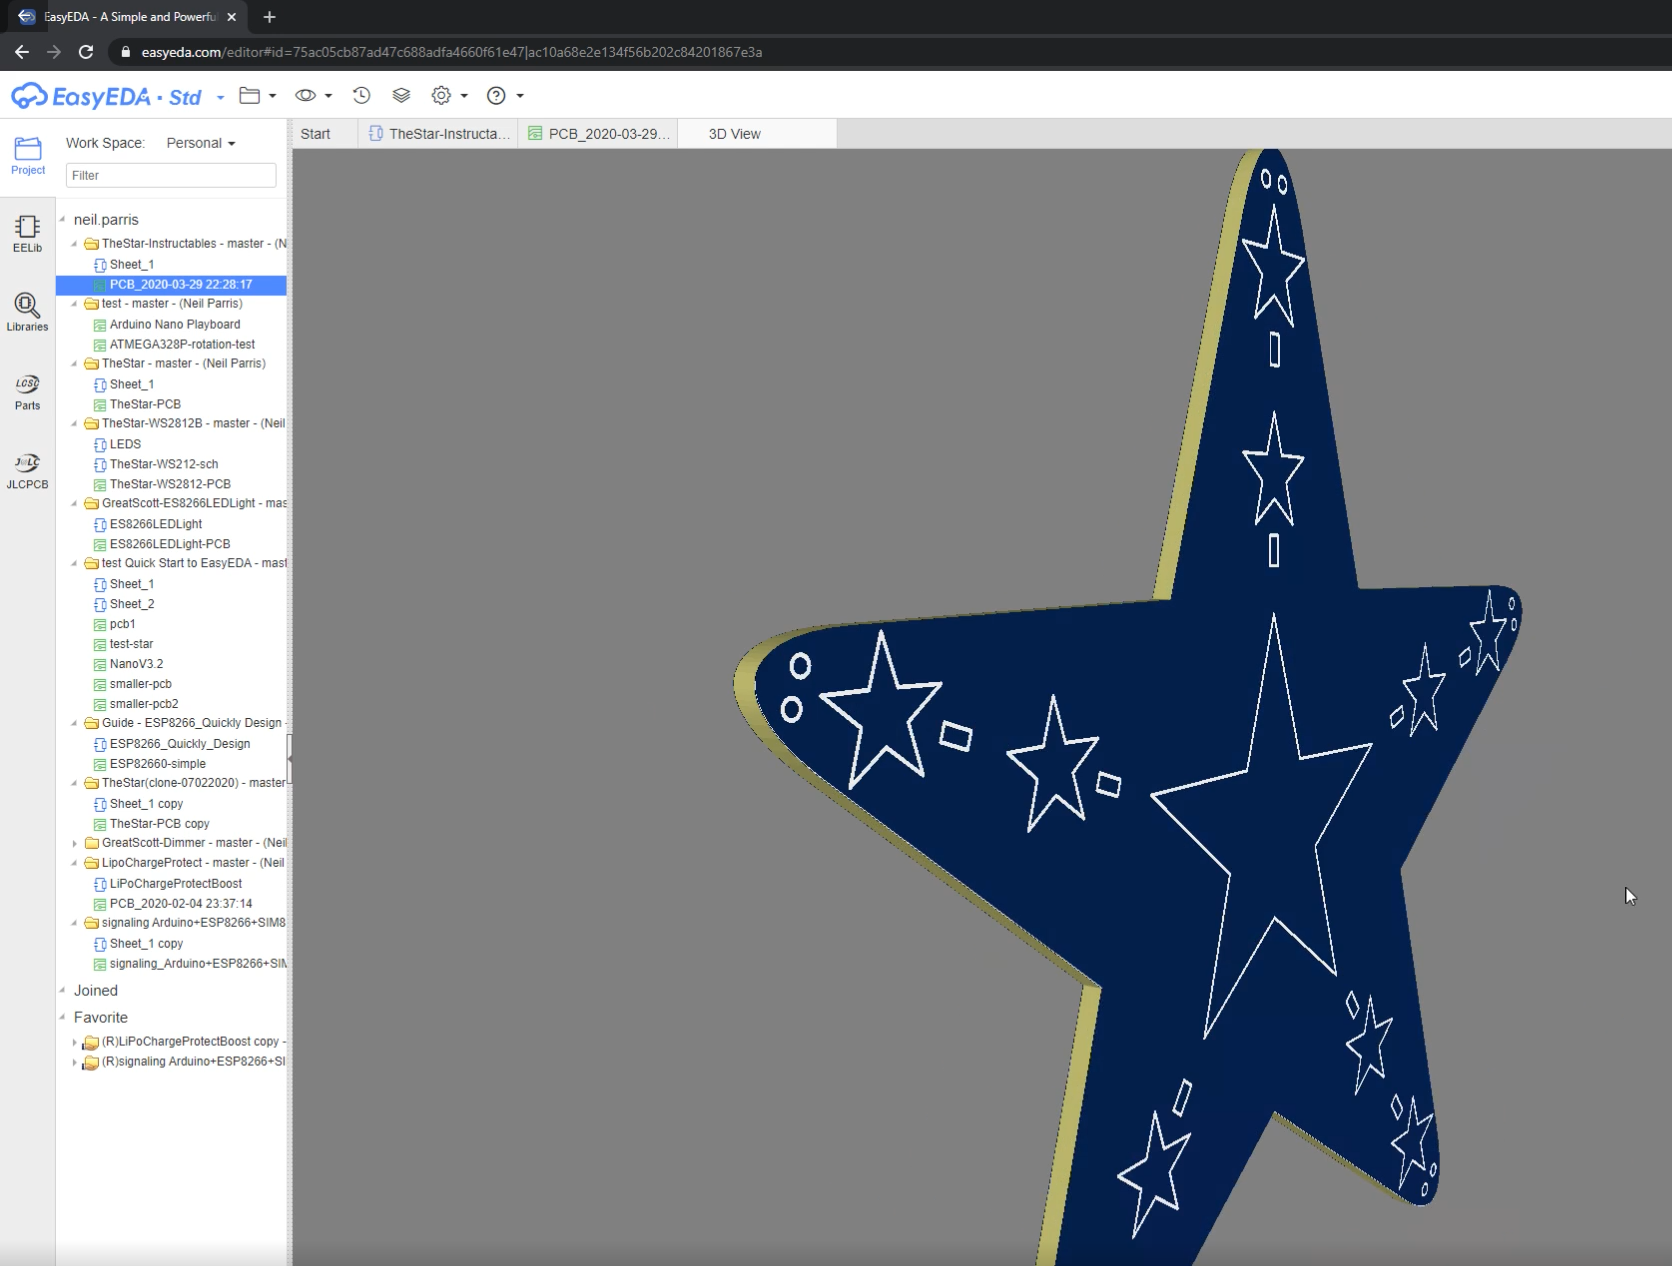Open the Layers tool in the toolbar

[401, 95]
